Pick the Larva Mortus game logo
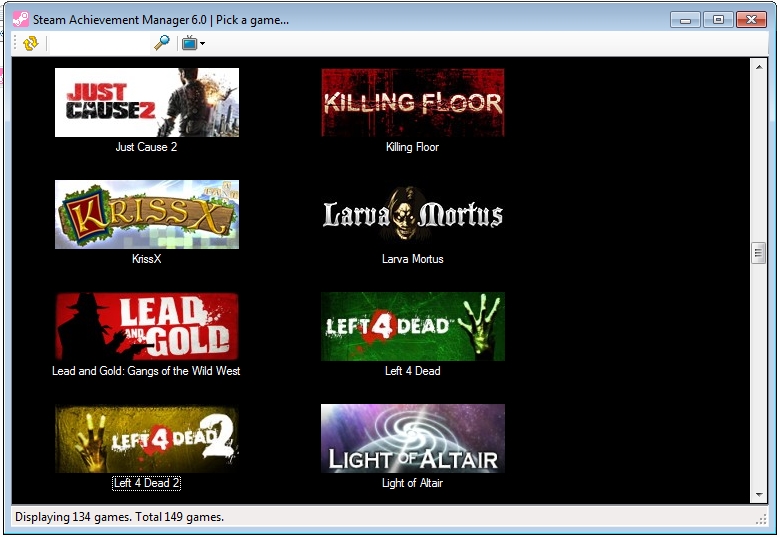Screen dimensions: 780x537 [412, 214]
